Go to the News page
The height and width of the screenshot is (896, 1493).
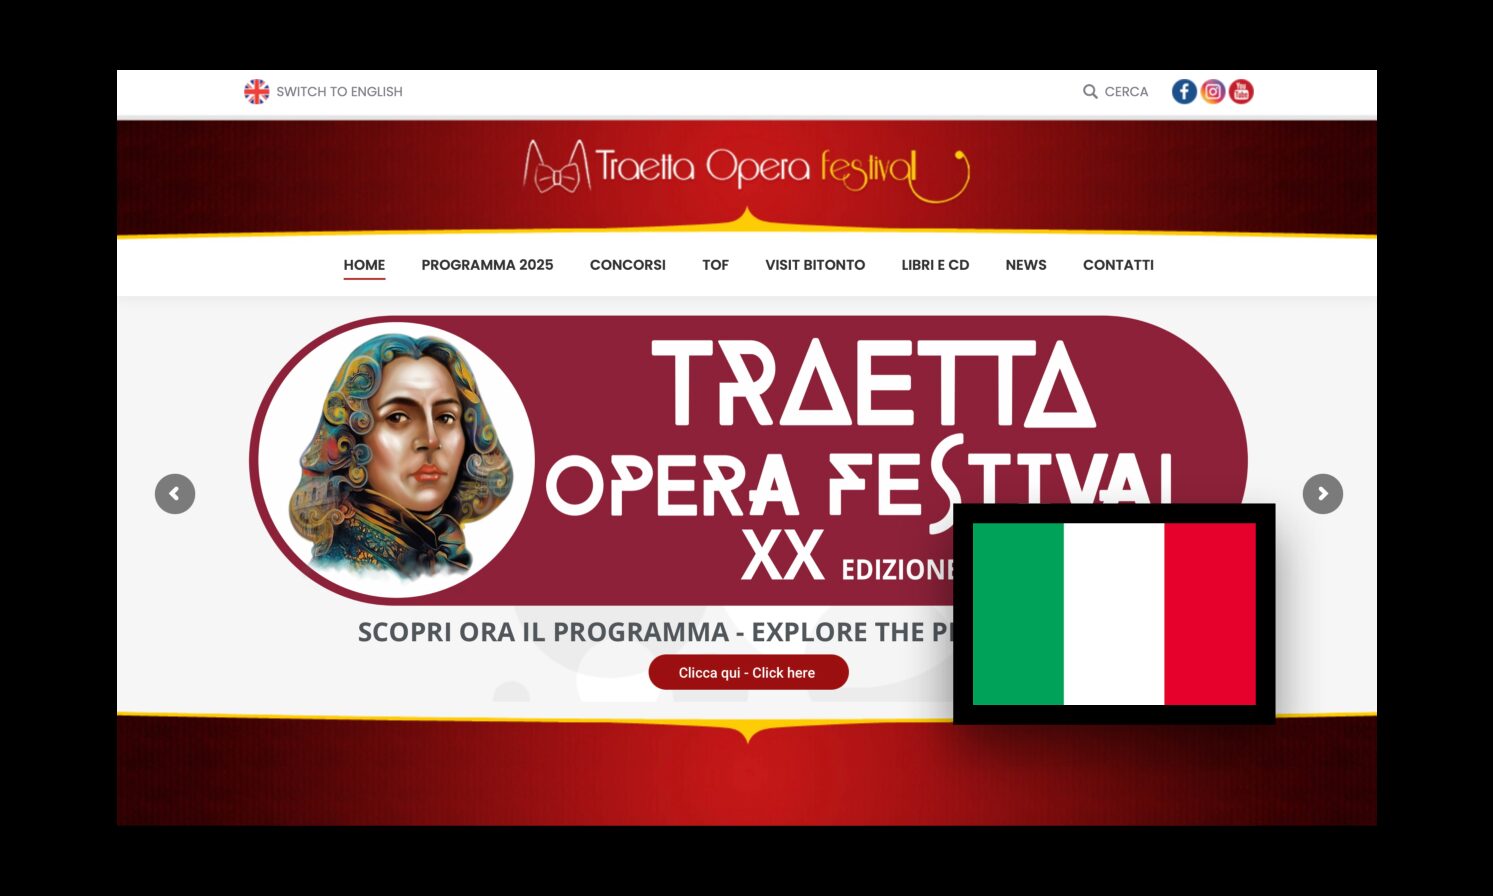pyautogui.click(x=1026, y=265)
